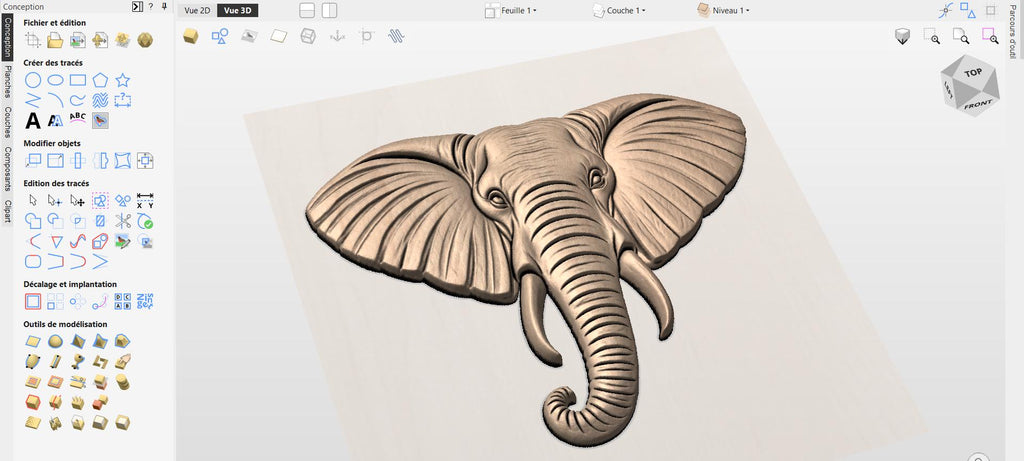The height and width of the screenshot is (461, 1024).
Task: Toggle the wavy toolpath display icon
Action: tap(396, 36)
